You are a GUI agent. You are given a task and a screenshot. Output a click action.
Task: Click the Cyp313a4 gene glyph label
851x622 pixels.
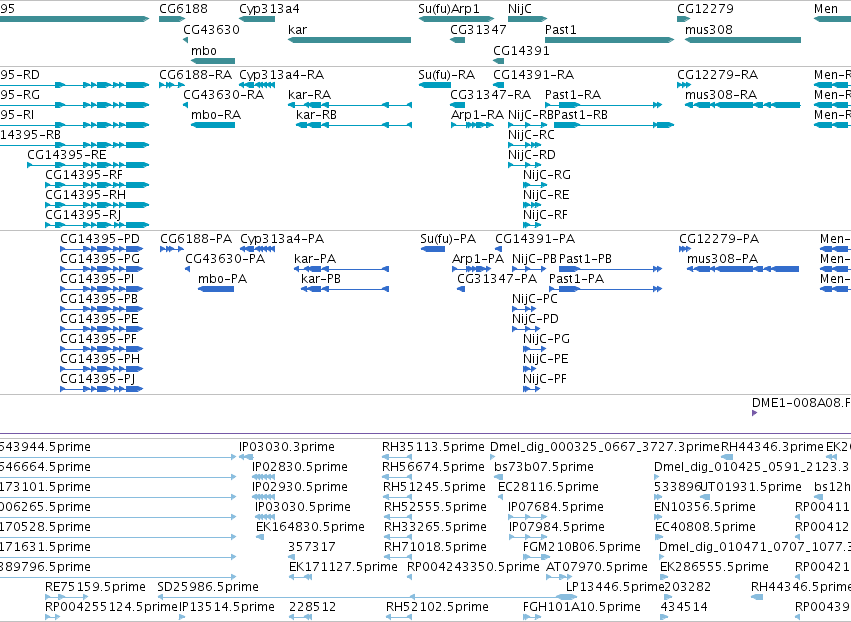[269, 9]
